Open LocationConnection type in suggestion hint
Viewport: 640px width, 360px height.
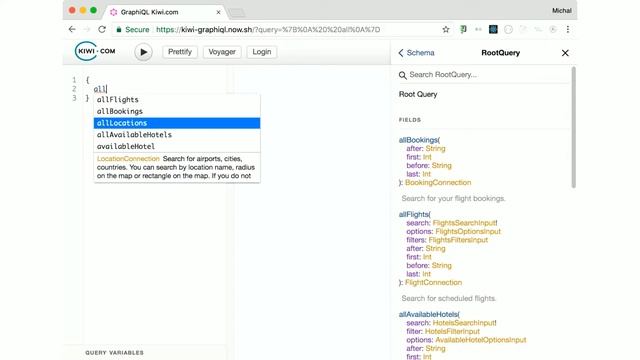(x=128, y=159)
